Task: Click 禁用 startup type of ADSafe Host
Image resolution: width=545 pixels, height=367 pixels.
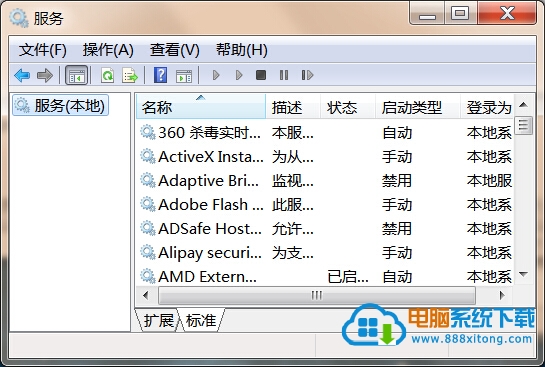Action: point(397,229)
